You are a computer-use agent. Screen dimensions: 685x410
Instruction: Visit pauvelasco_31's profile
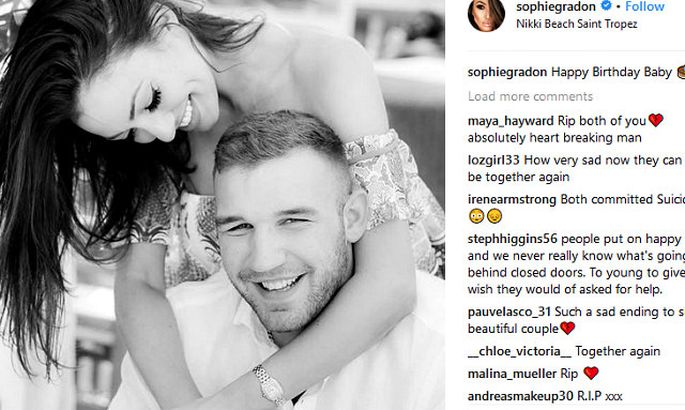(509, 312)
